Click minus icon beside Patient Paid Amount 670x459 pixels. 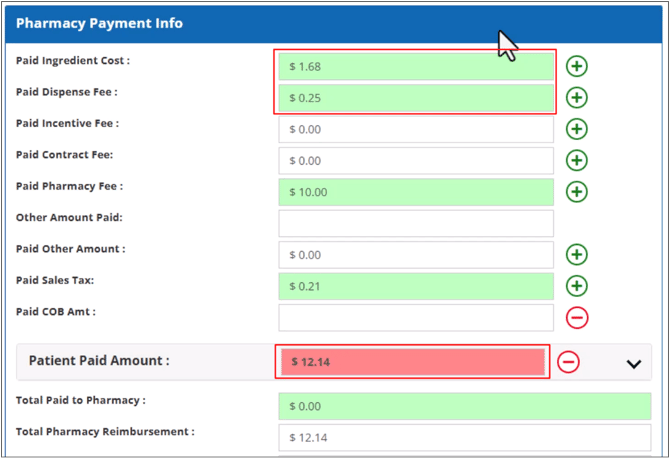pyautogui.click(x=568, y=361)
